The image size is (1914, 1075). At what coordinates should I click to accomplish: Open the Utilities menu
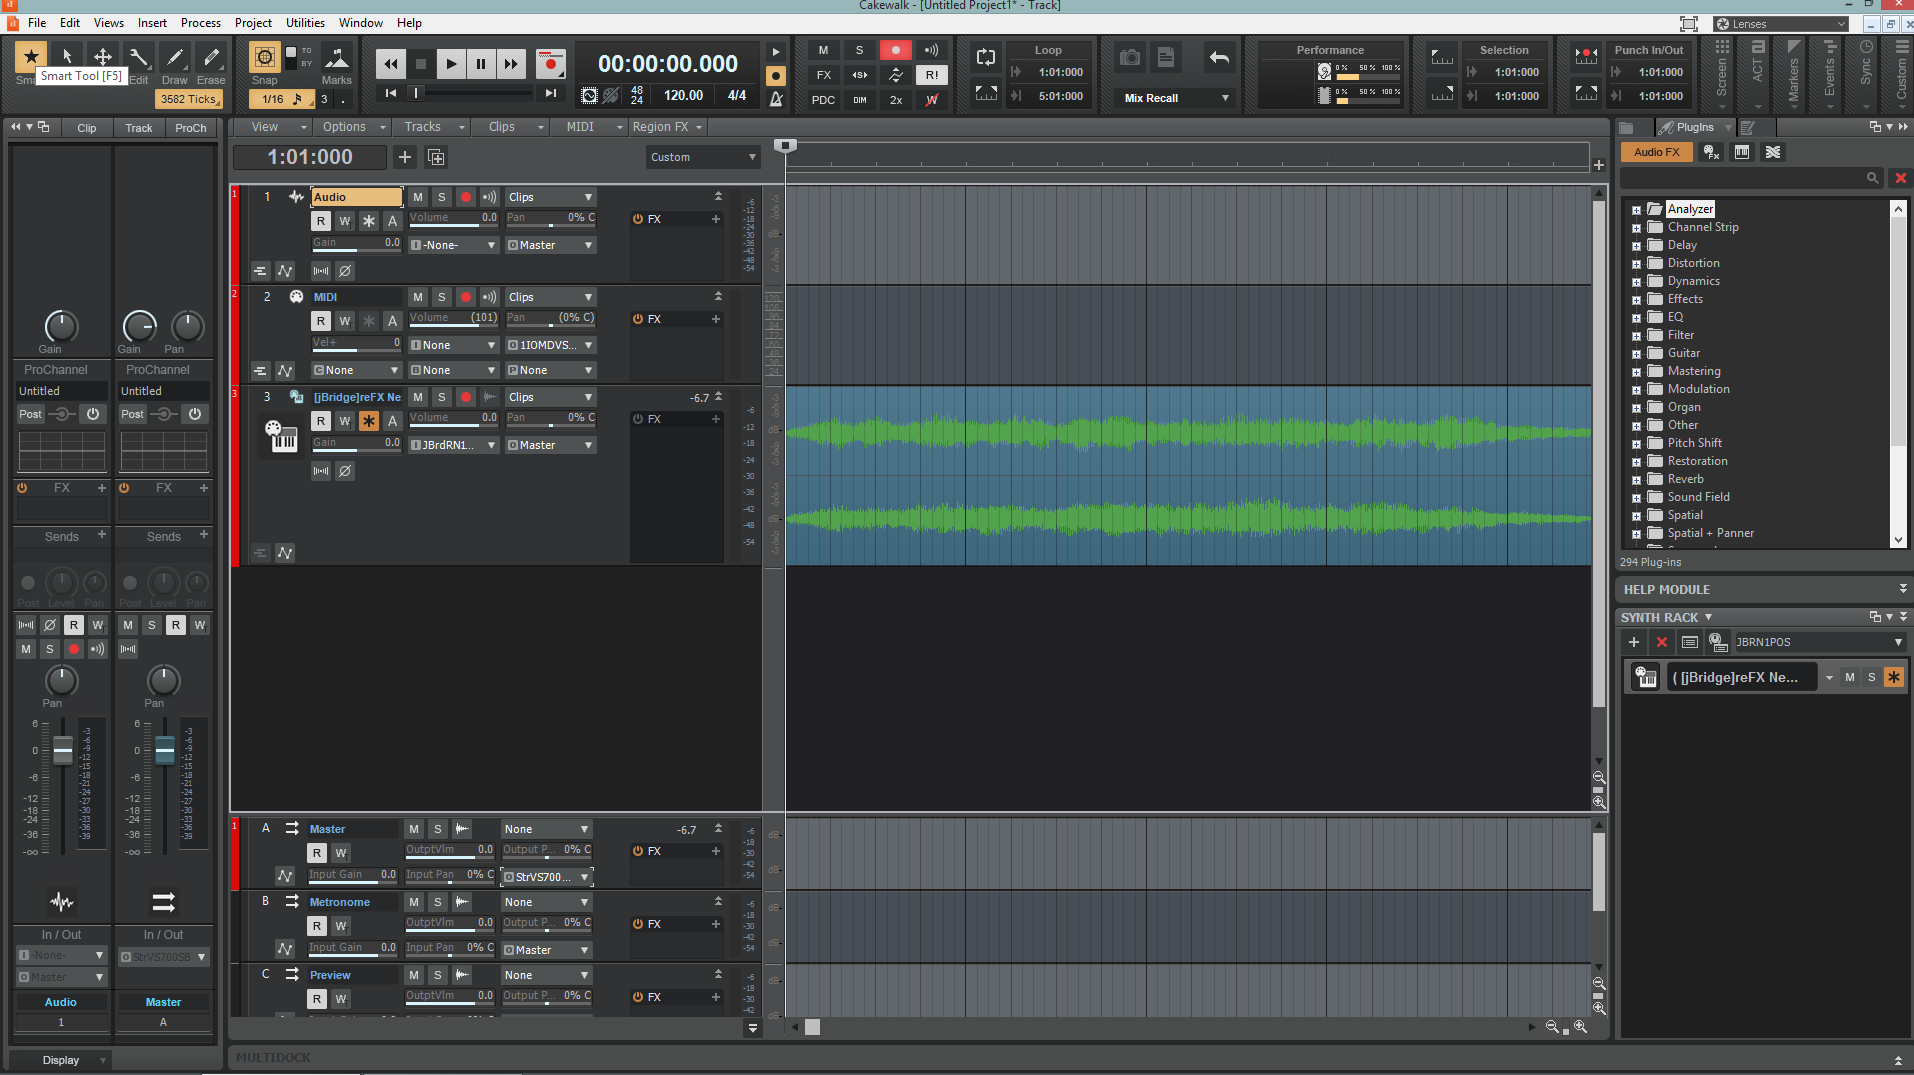[305, 22]
